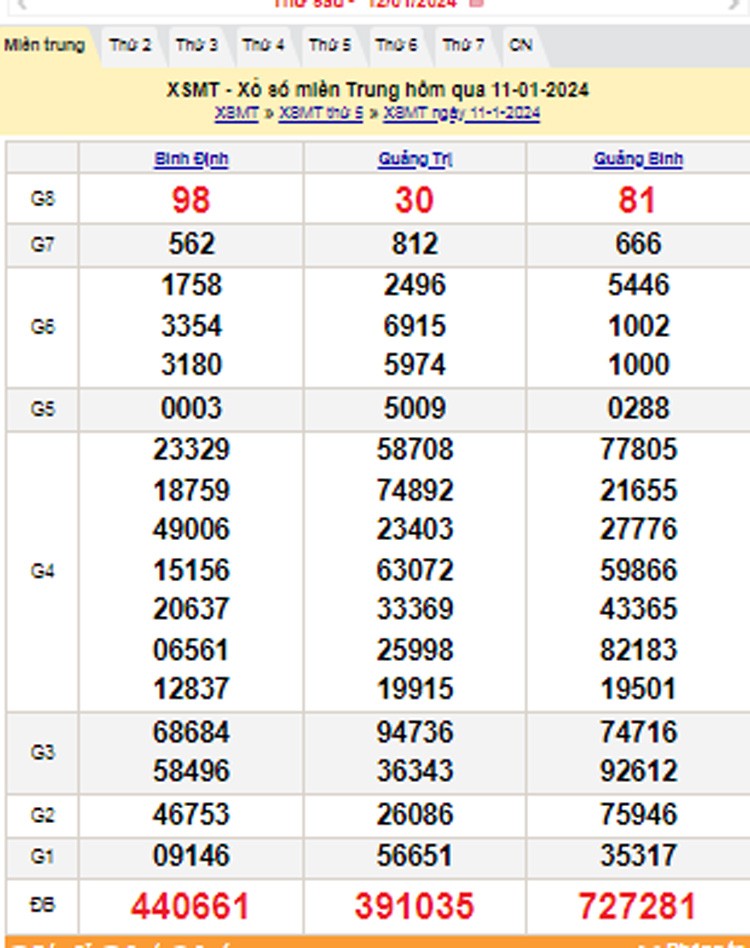Open the Thứ 3 results tab
Viewport: 750px width, 948px height.
197,45
